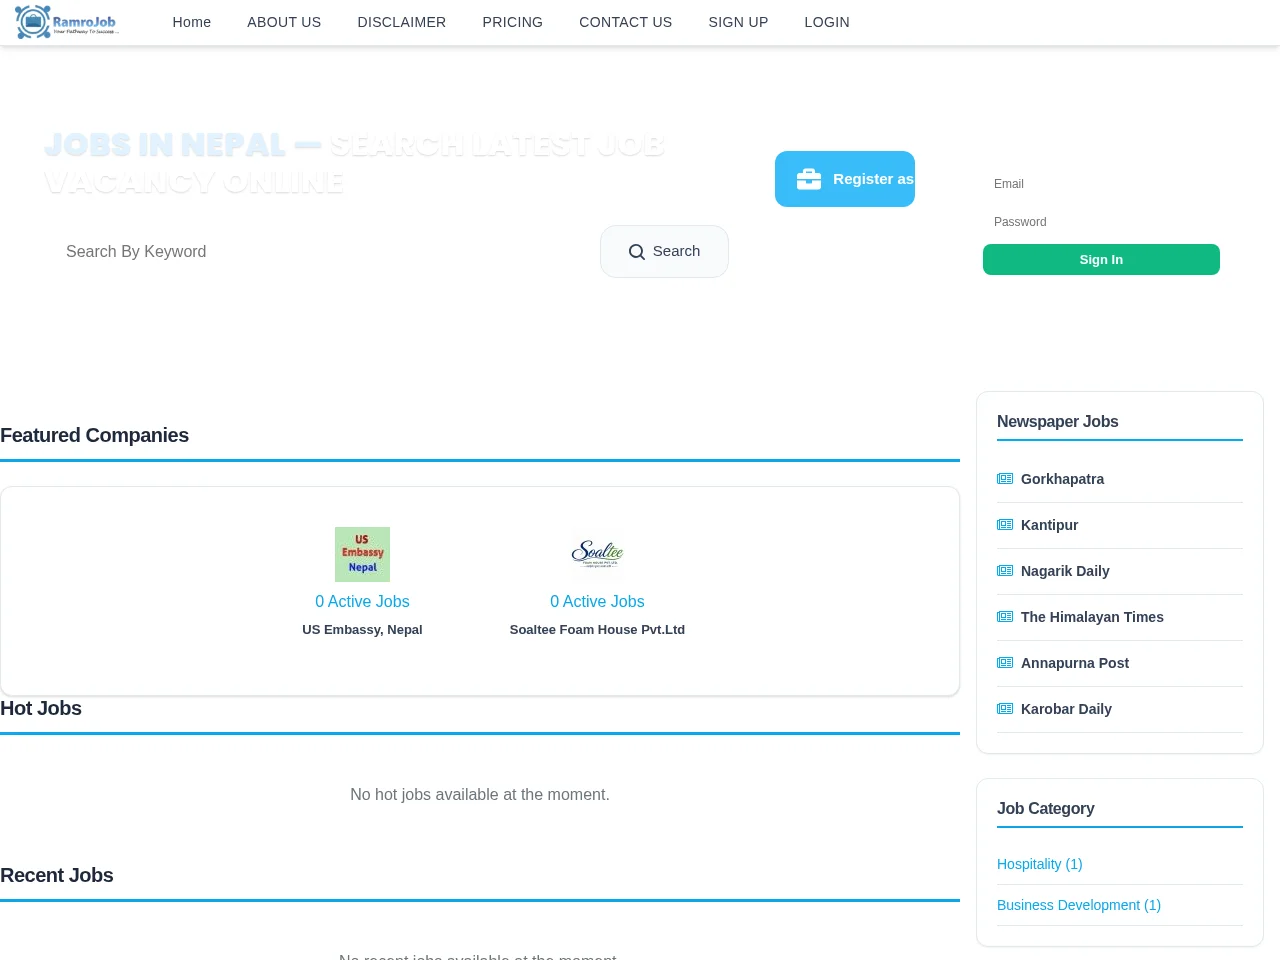
Task: Click the Hot Jobs heading
Action: pos(41,708)
